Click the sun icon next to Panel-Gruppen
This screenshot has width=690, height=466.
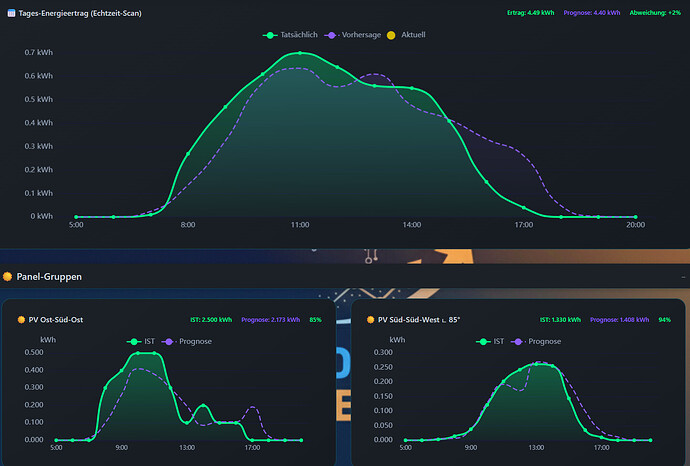tap(8, 276)
